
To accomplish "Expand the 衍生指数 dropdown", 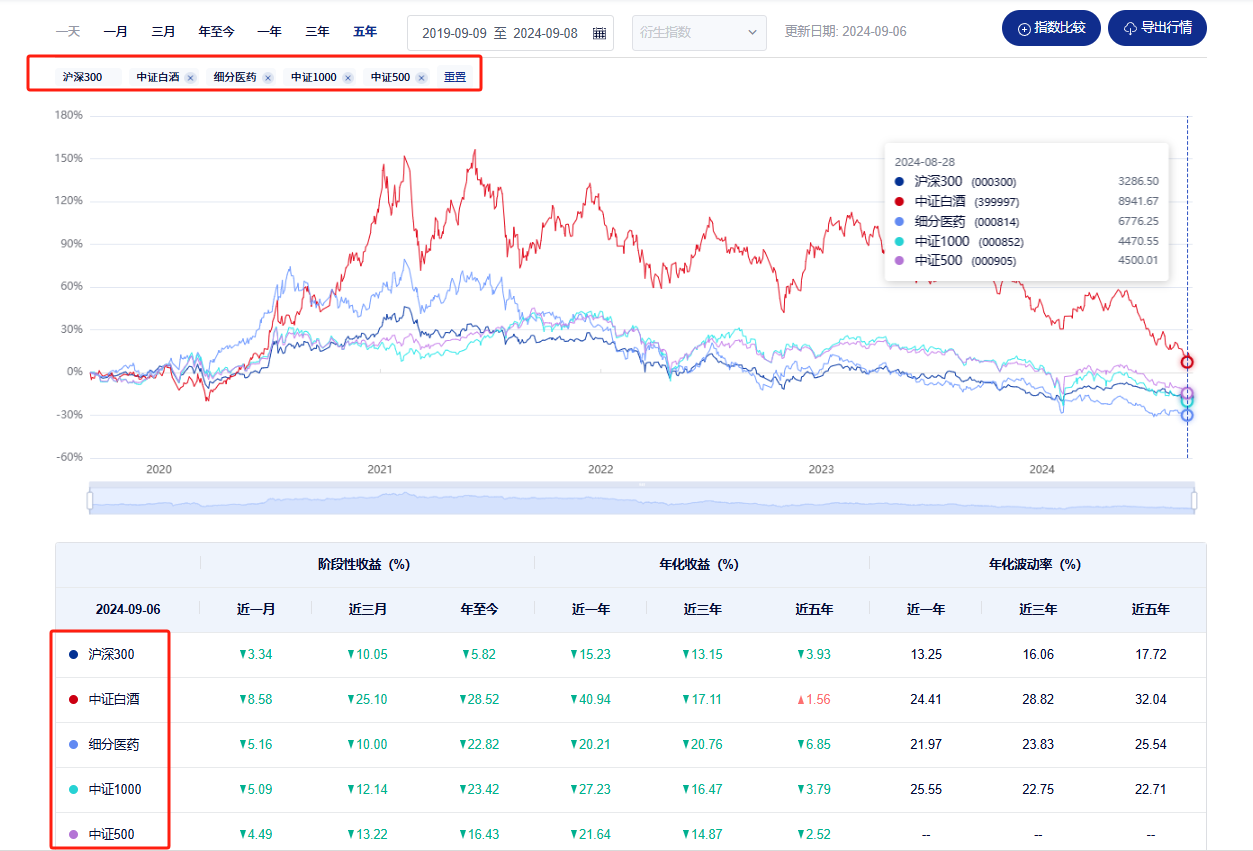I will click(698, 33).
